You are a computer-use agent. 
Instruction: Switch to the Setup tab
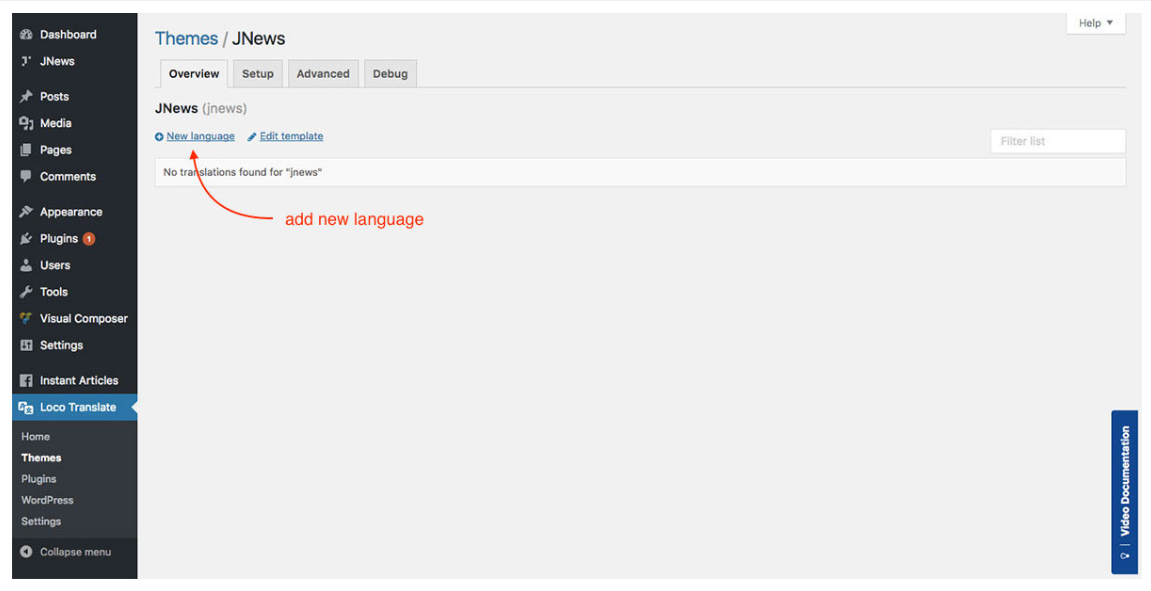(257, 73)
